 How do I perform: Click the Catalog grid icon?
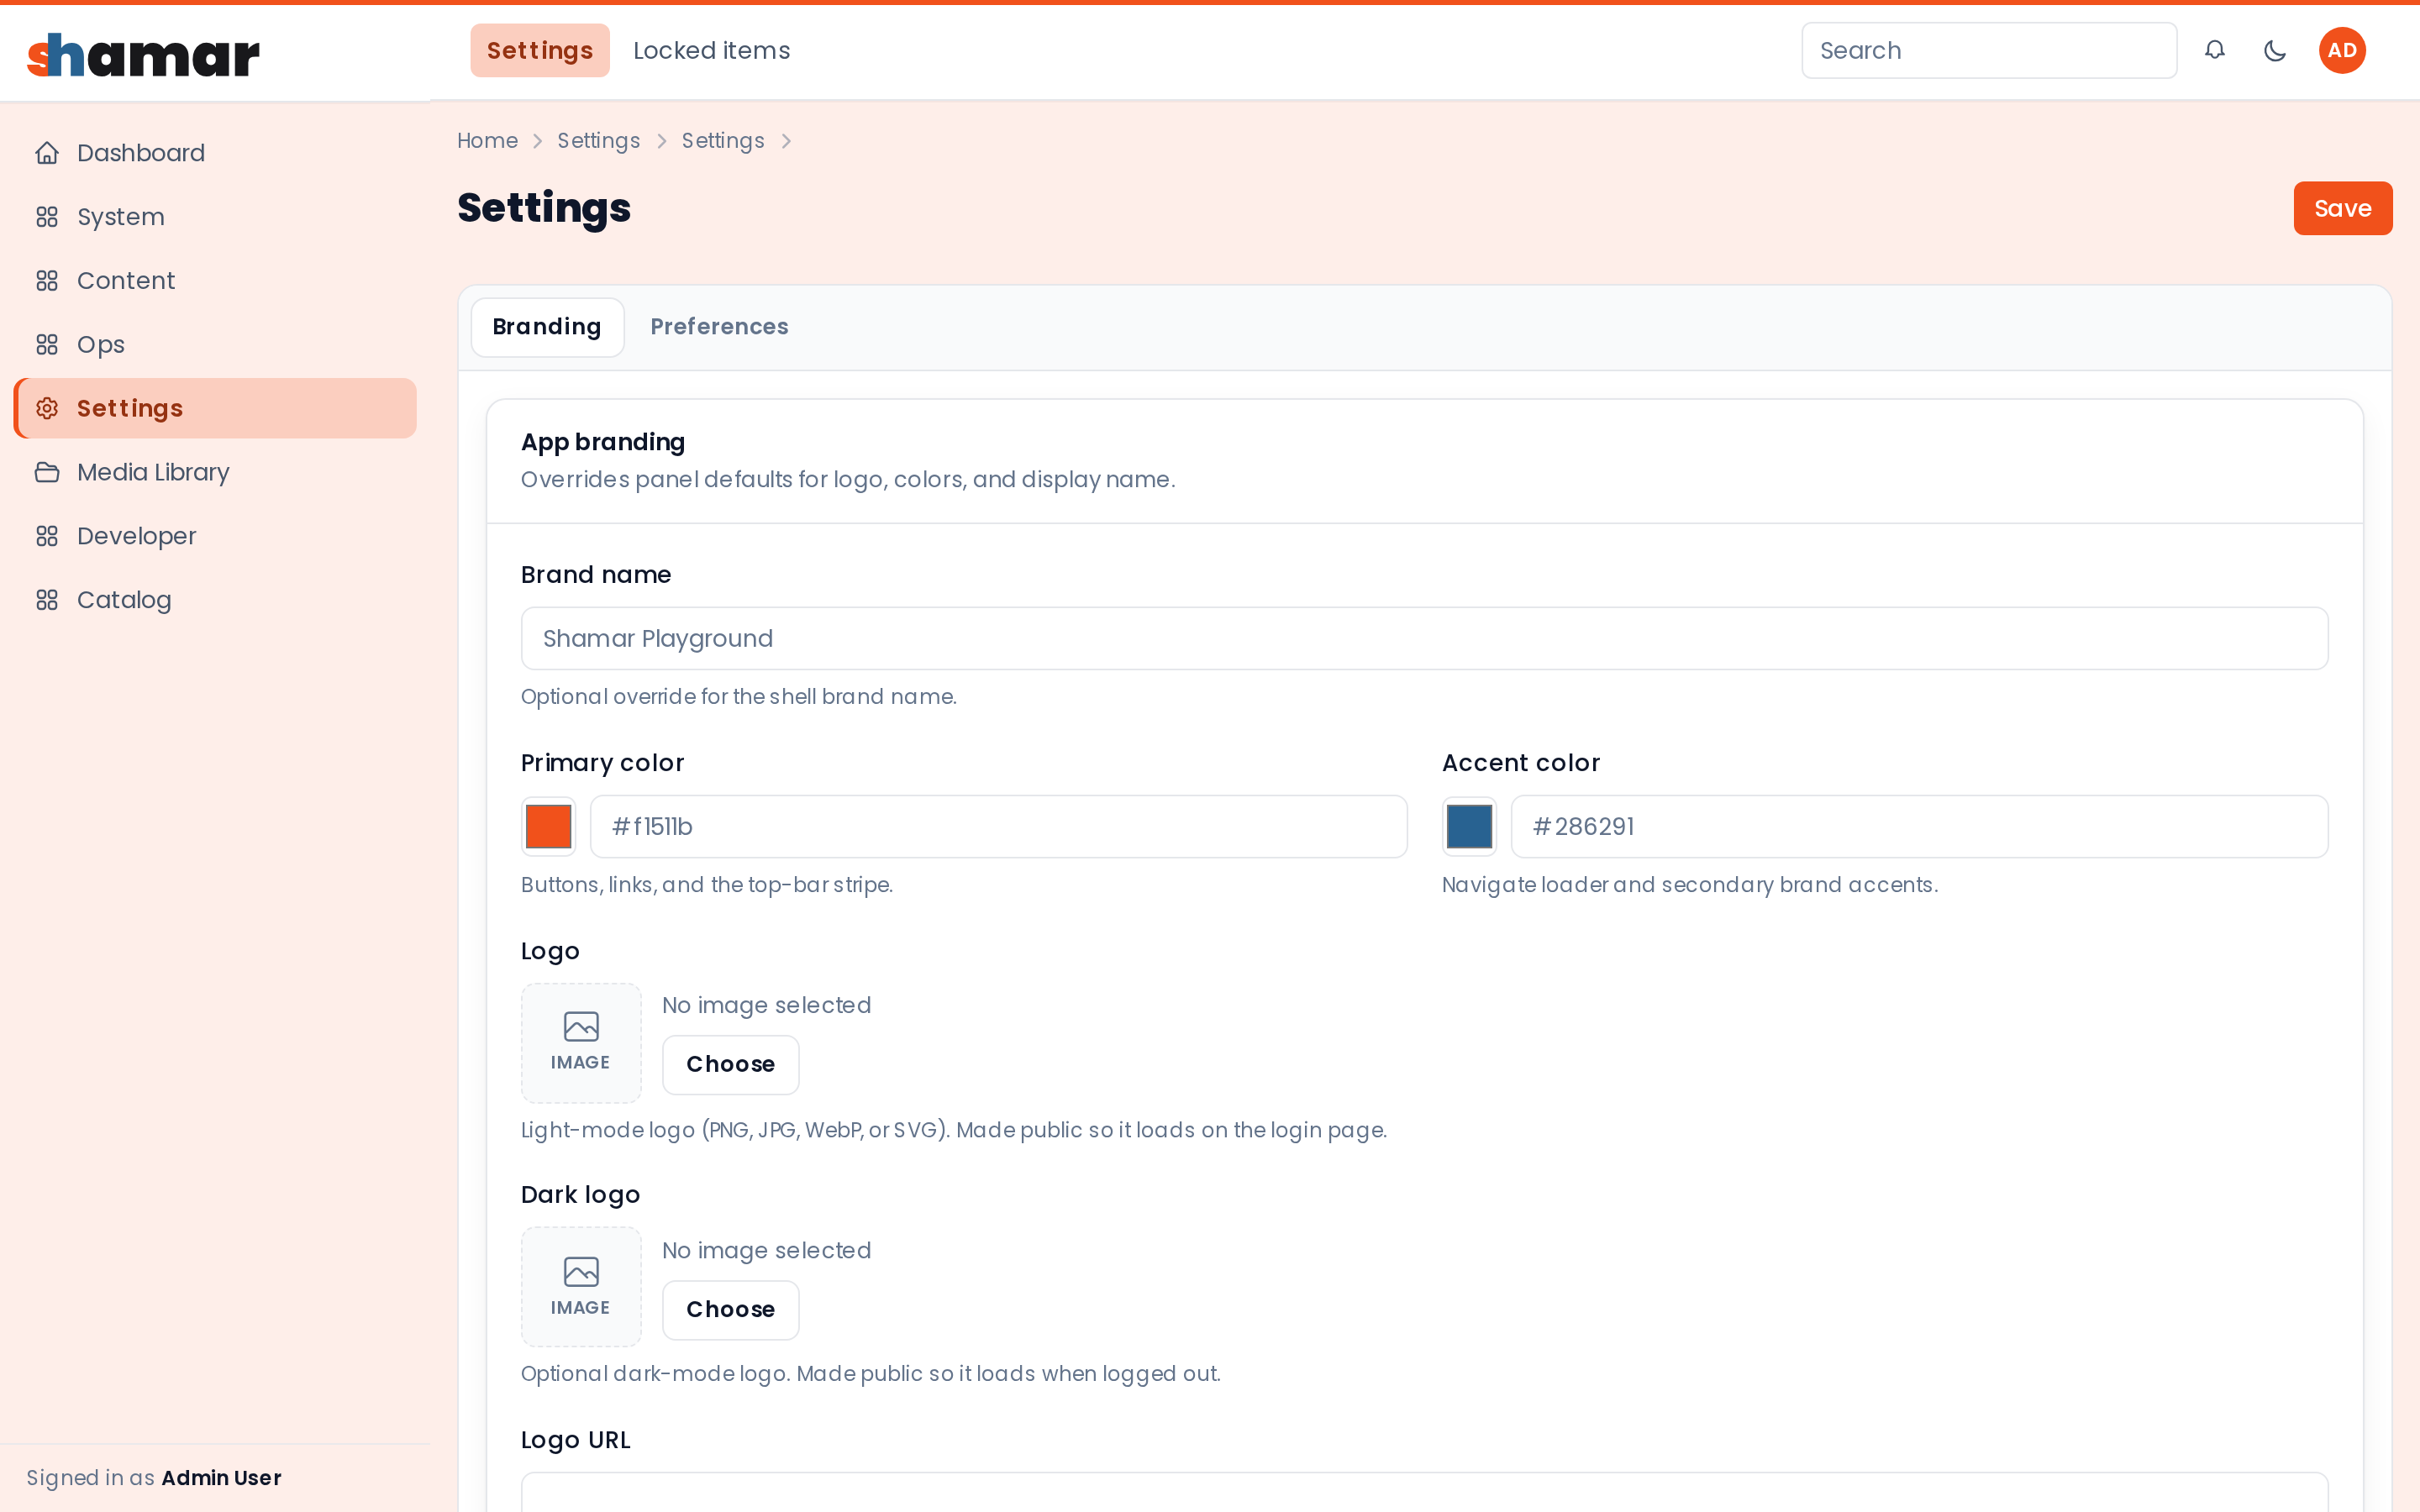pyautogui.click(x=47, y=600)
